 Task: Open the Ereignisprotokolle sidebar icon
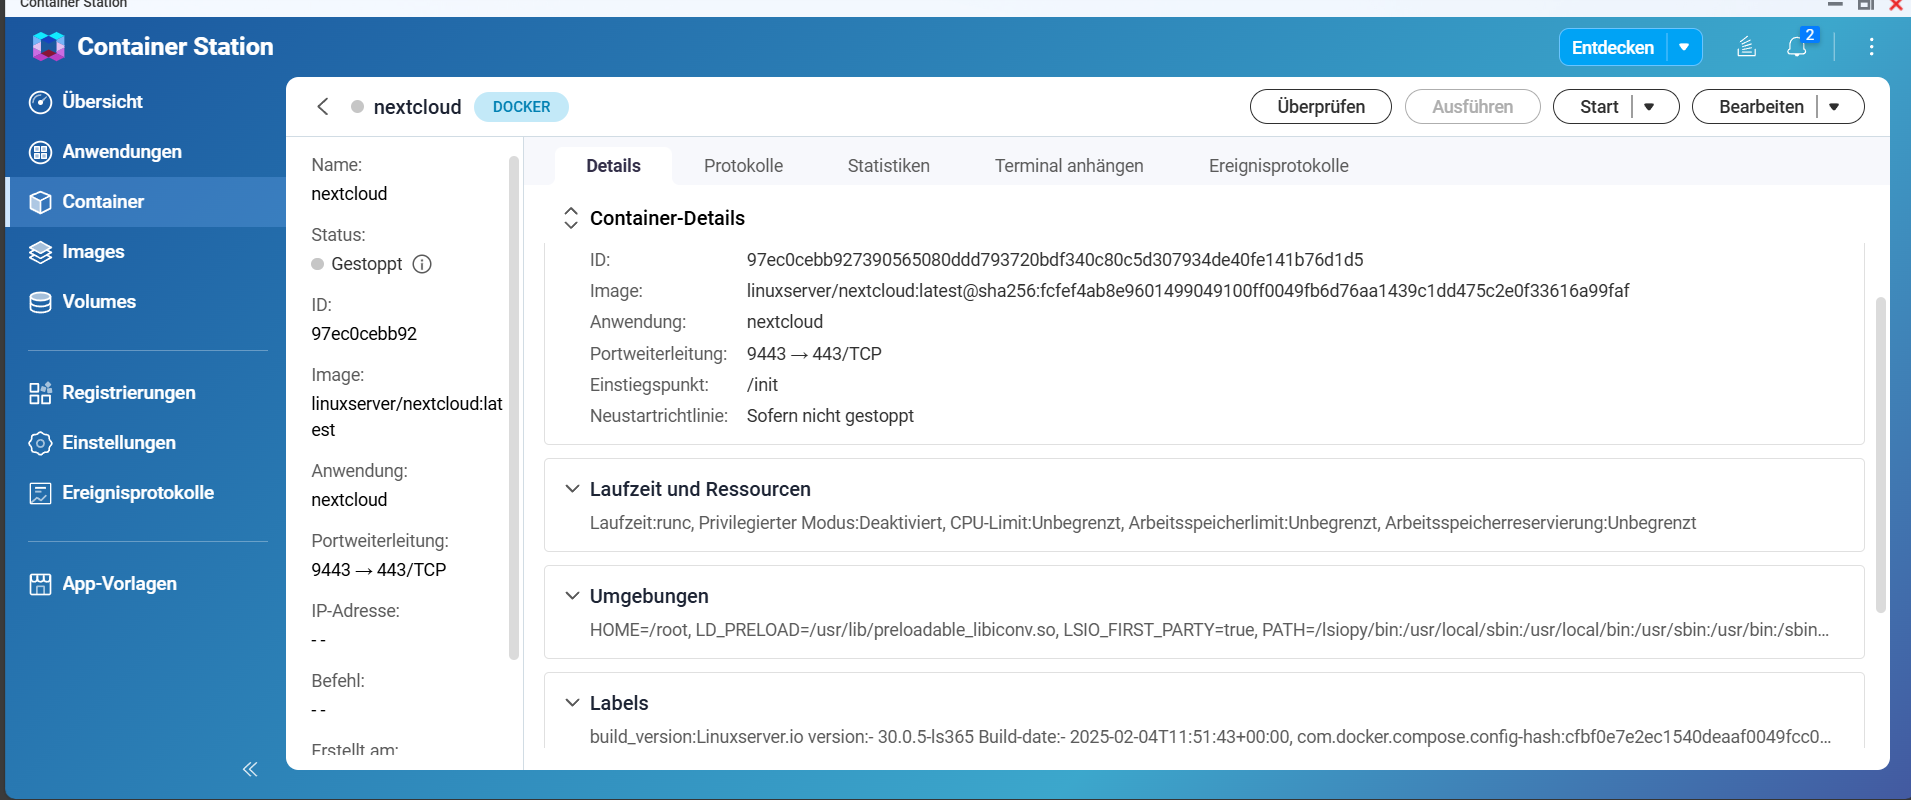coord(40,493)
